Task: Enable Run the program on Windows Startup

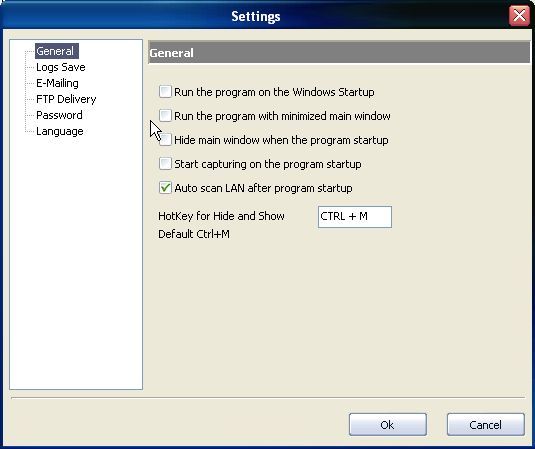Action: click(165, 92)
